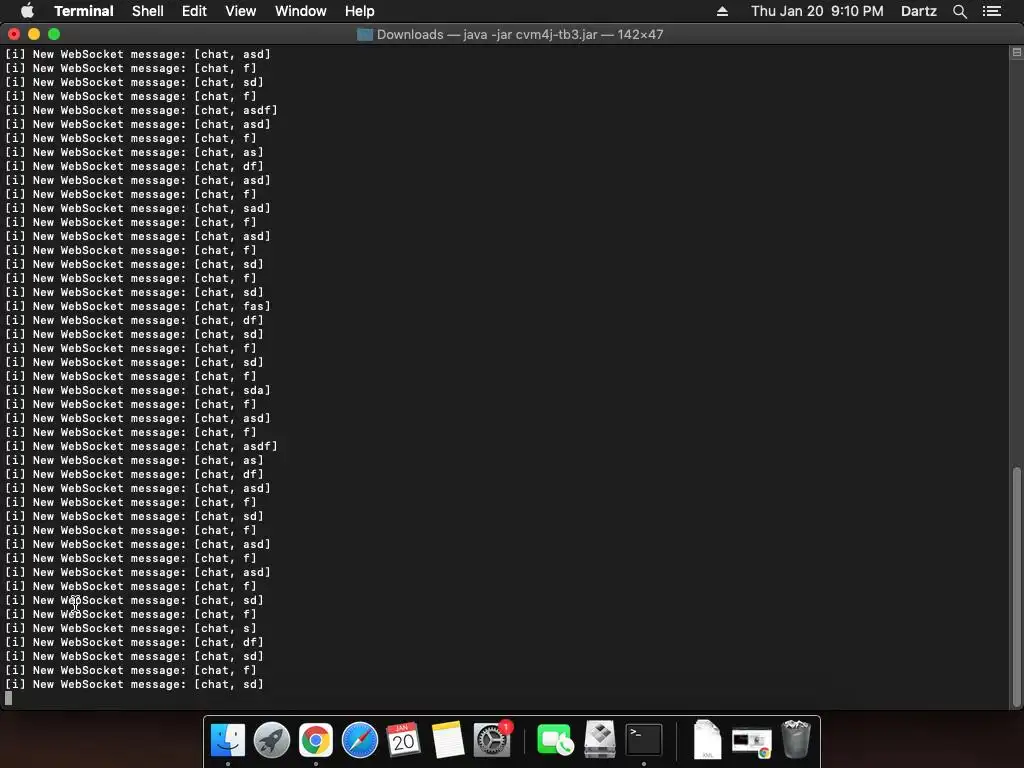Image resolution: width=1024 pixels, height=768 pixels.
Task: Launch Launchpad rocket icon in Dock
Action: pos(272,740)
